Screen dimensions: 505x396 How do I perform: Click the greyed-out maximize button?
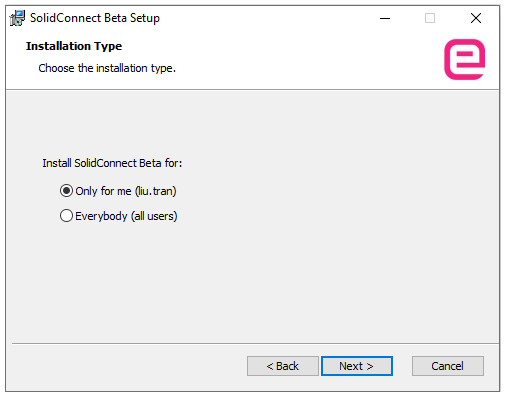(430, 18)
